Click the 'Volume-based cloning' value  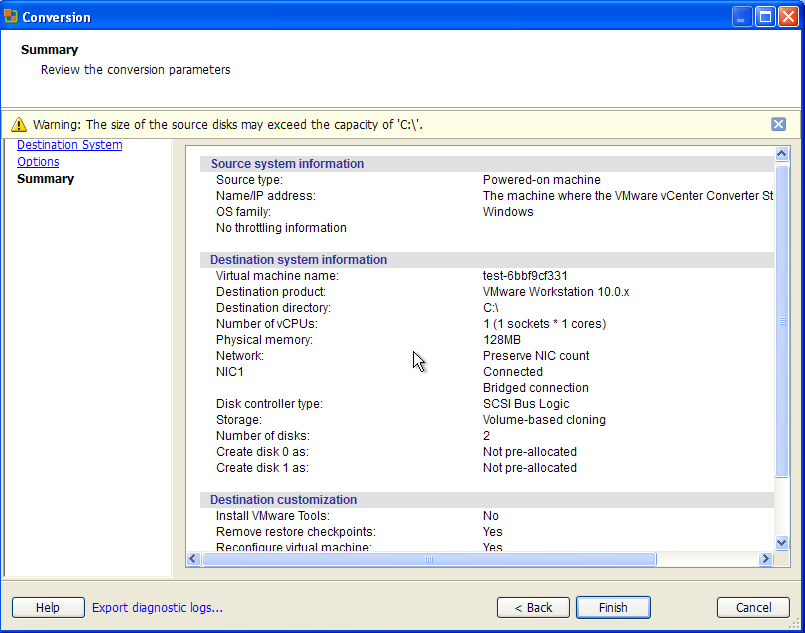pyautogui.click(x=544, y=420)
